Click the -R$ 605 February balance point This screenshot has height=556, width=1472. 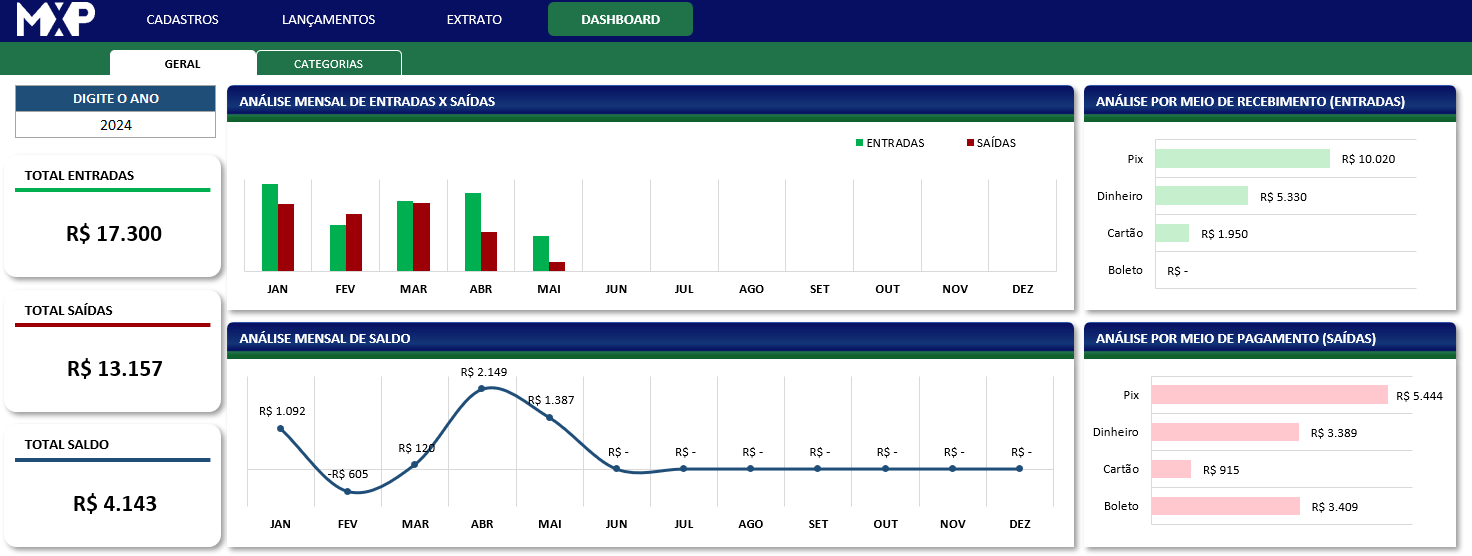click(x=348, y=491)
